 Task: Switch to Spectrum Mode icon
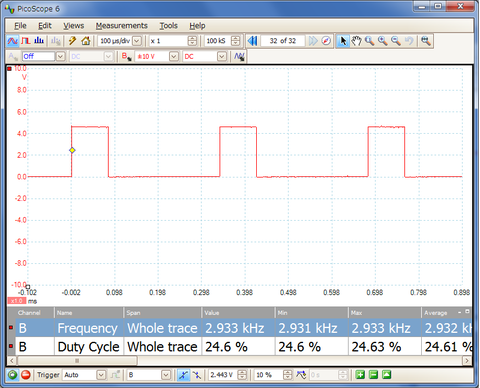(39, 41)
